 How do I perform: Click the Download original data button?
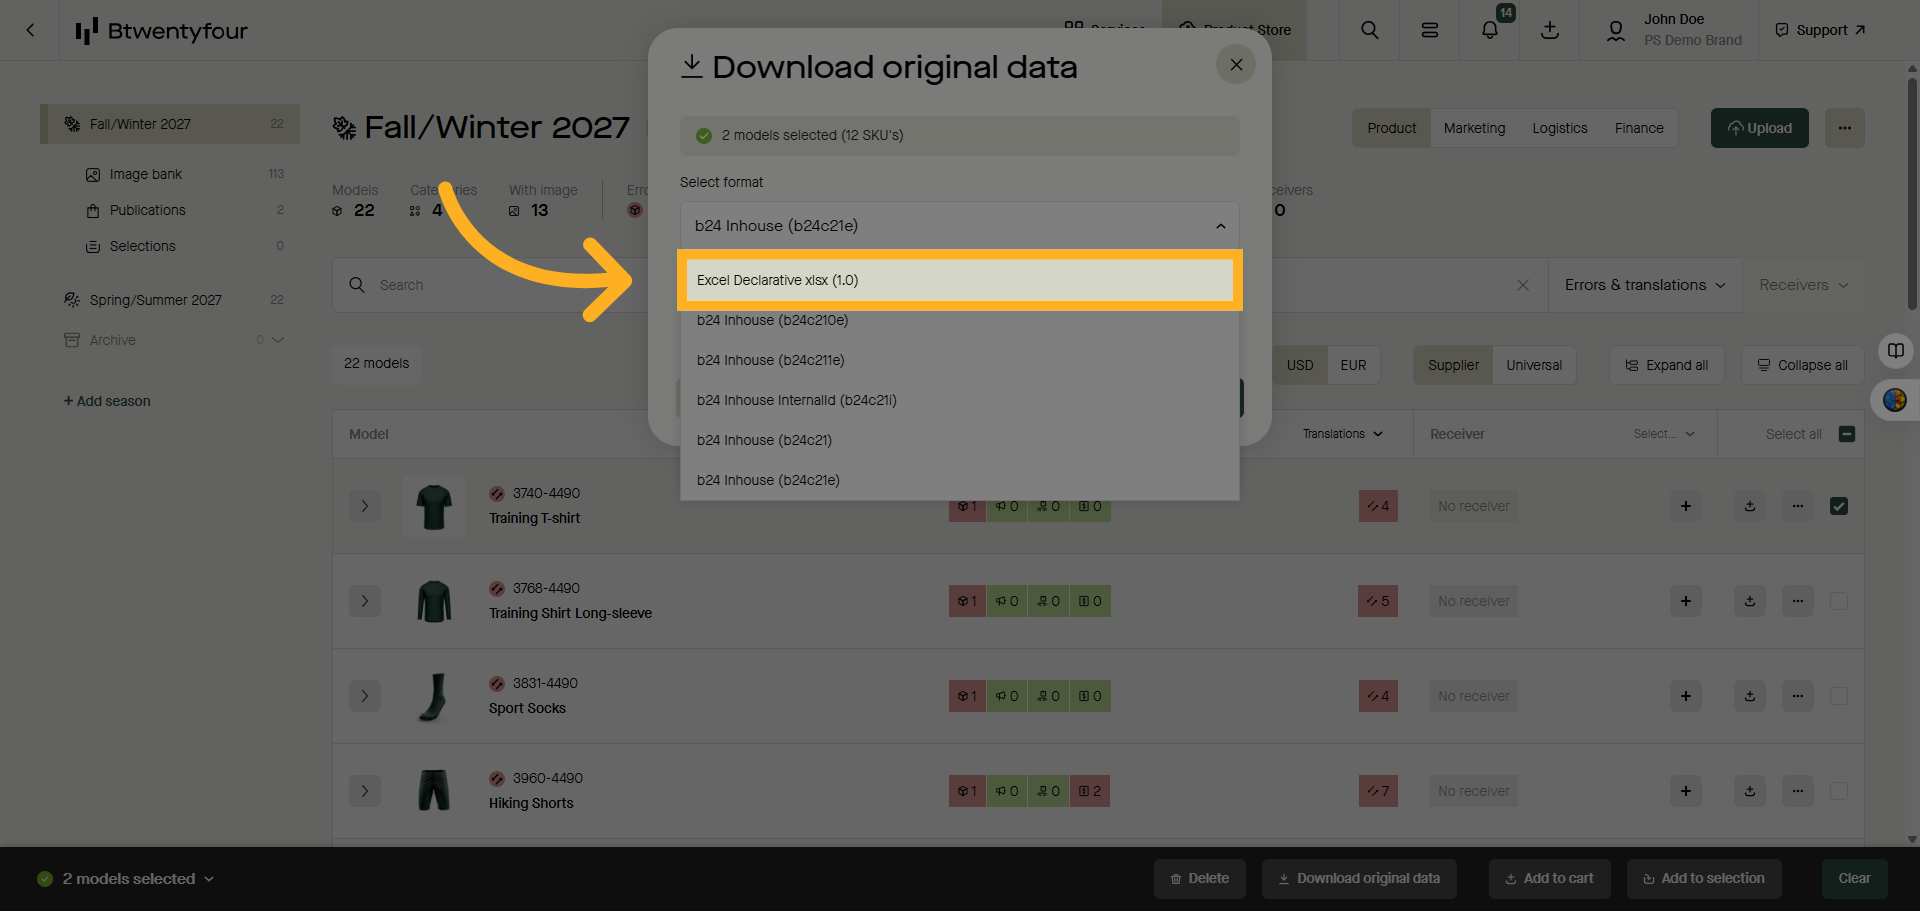(1359, 878)
